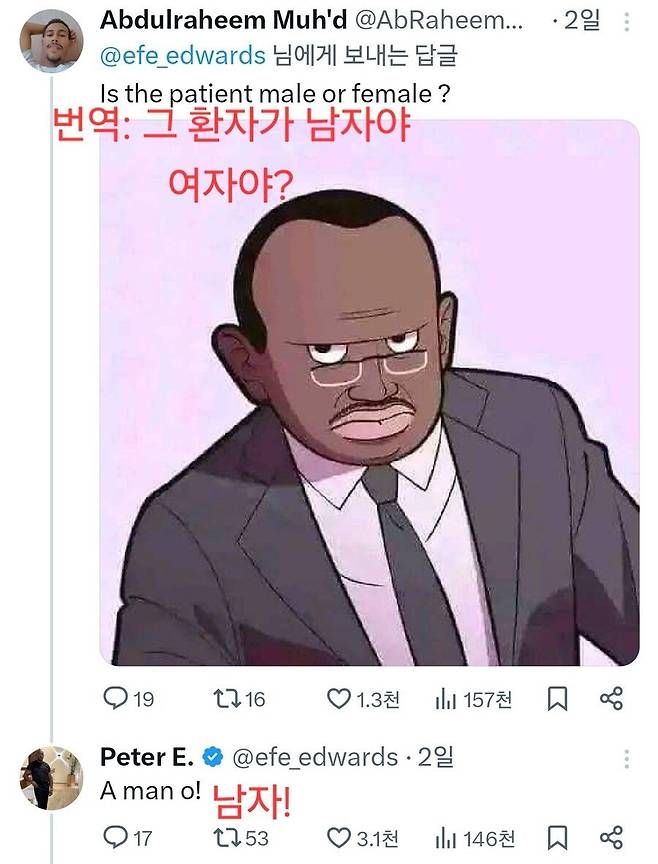Like Peter E.'s 'A man o!' tweet

coord(340,837)
